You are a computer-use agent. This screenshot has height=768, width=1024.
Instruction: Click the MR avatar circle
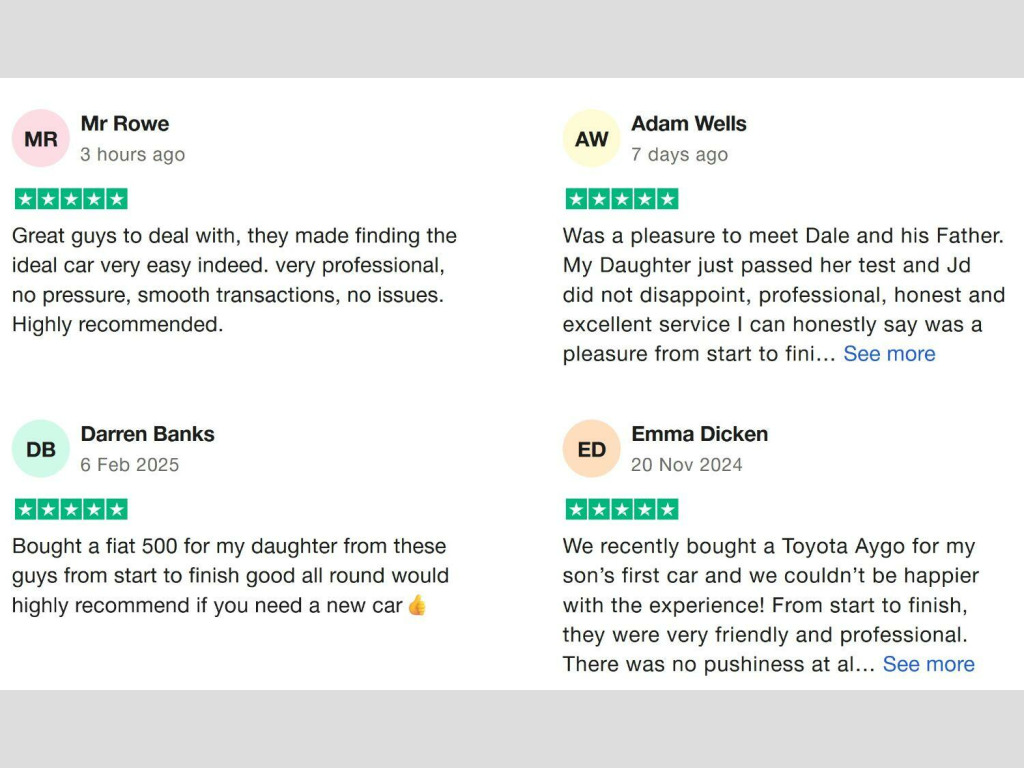click(40, 139)
